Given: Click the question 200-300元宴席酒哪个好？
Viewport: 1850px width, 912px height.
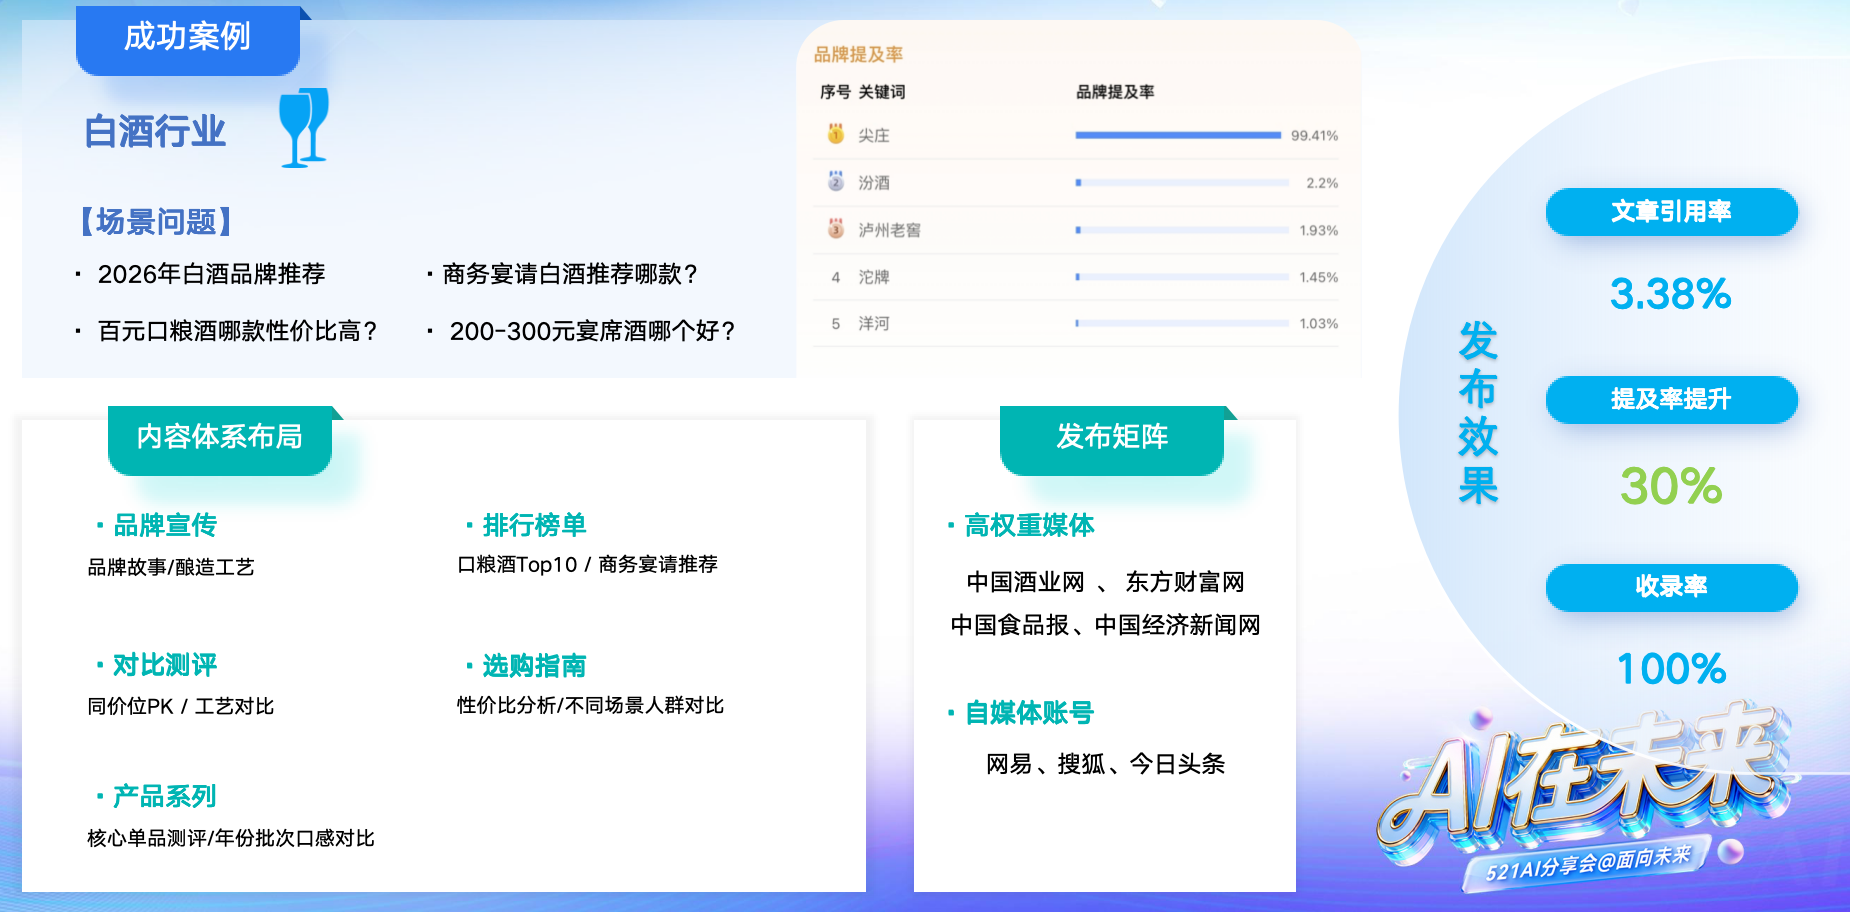Looking at the screenshot, I should [x=593, y=331].
